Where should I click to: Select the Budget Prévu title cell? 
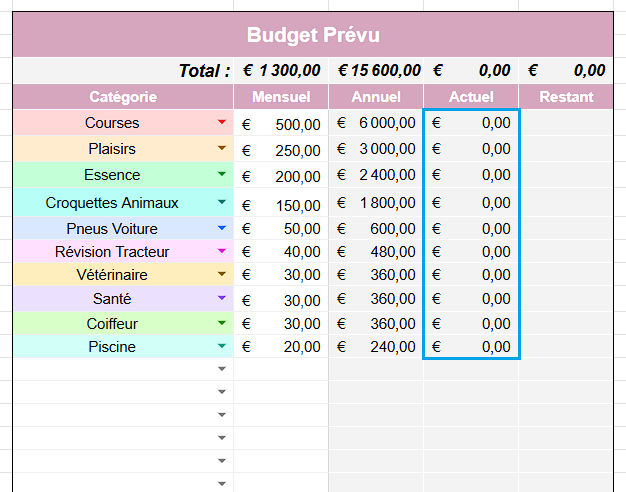click(x=313, y=37)
